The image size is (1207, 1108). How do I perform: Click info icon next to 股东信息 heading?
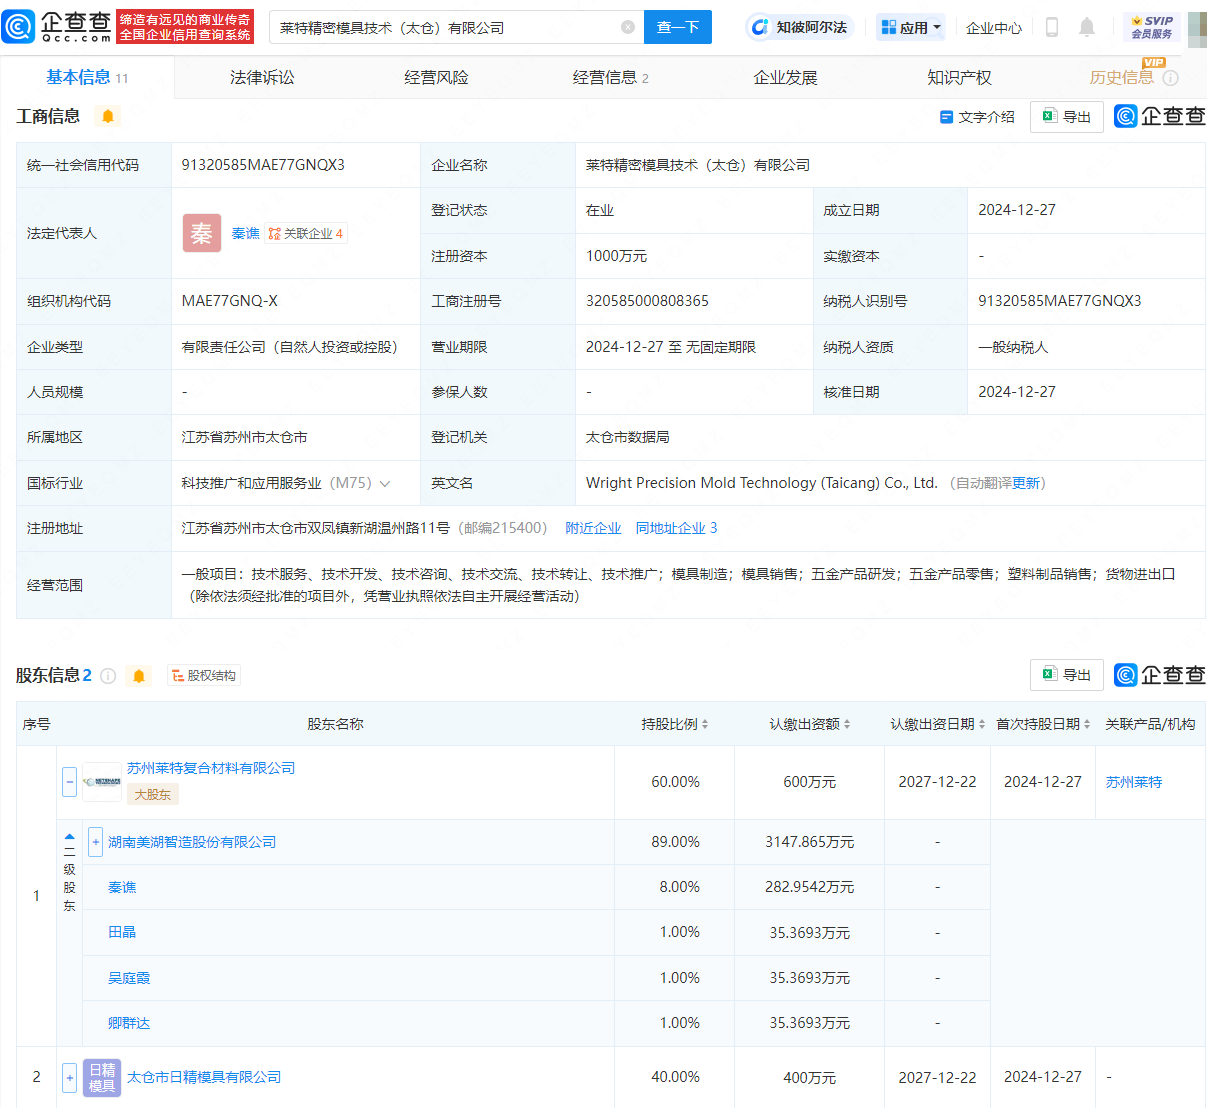[x=108, y=676]
